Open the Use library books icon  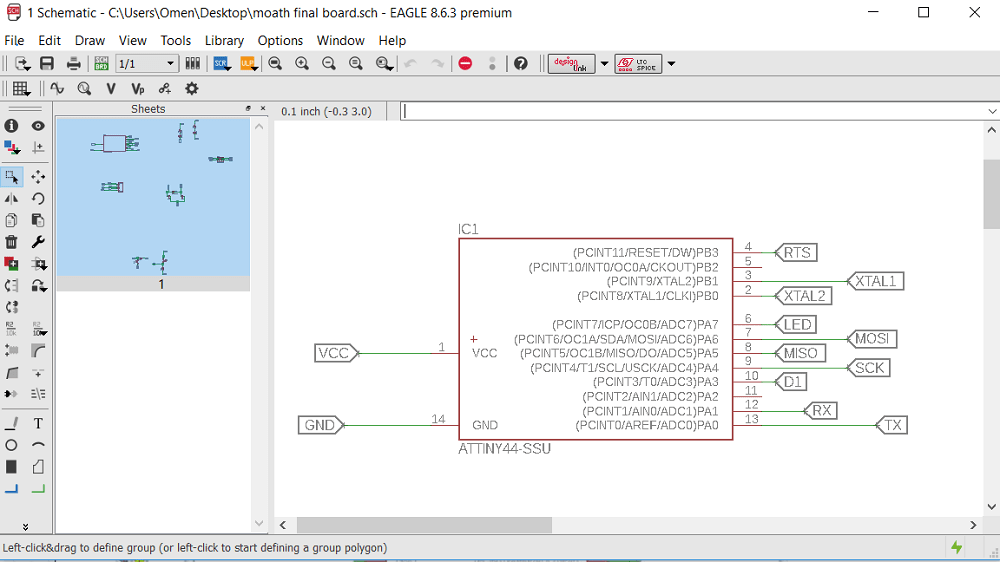(x=193, y=64)
